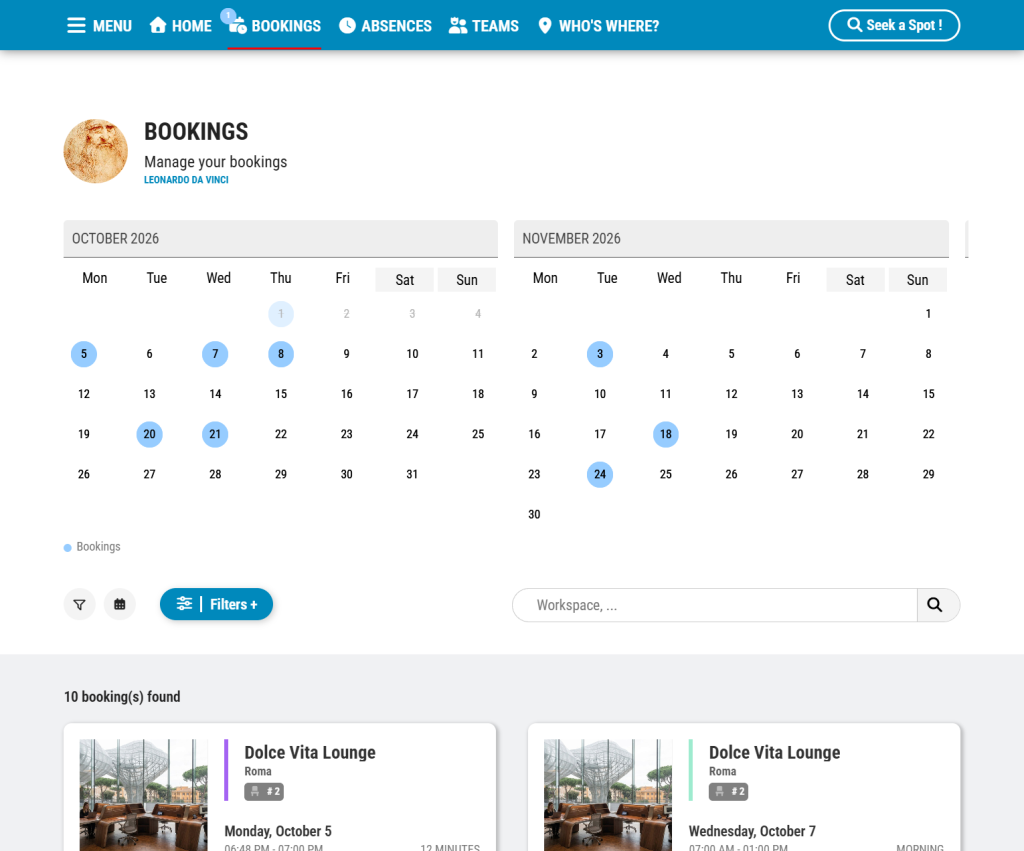Select October 21 booking date
Viewport: 1024px width, 851px height.
coord(215,434)
